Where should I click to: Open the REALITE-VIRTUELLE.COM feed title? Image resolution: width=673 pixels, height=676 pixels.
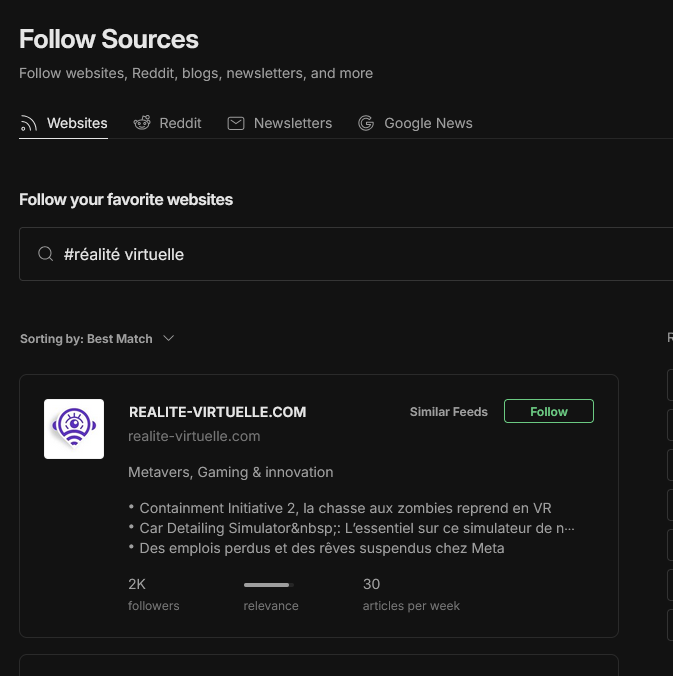[218, 412]
